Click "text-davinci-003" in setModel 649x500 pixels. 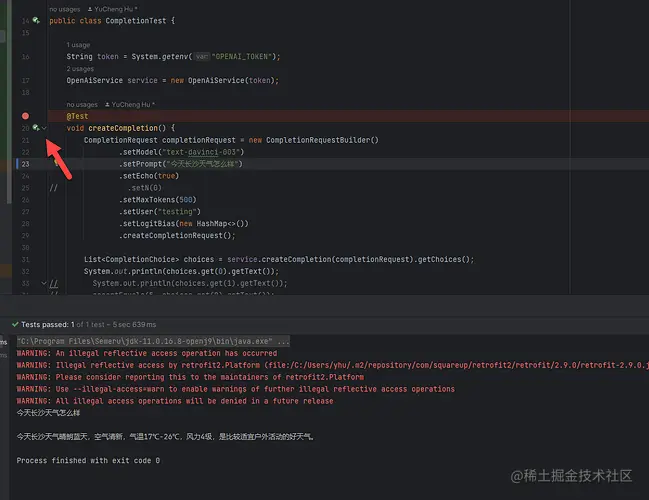tap(202, 152)
